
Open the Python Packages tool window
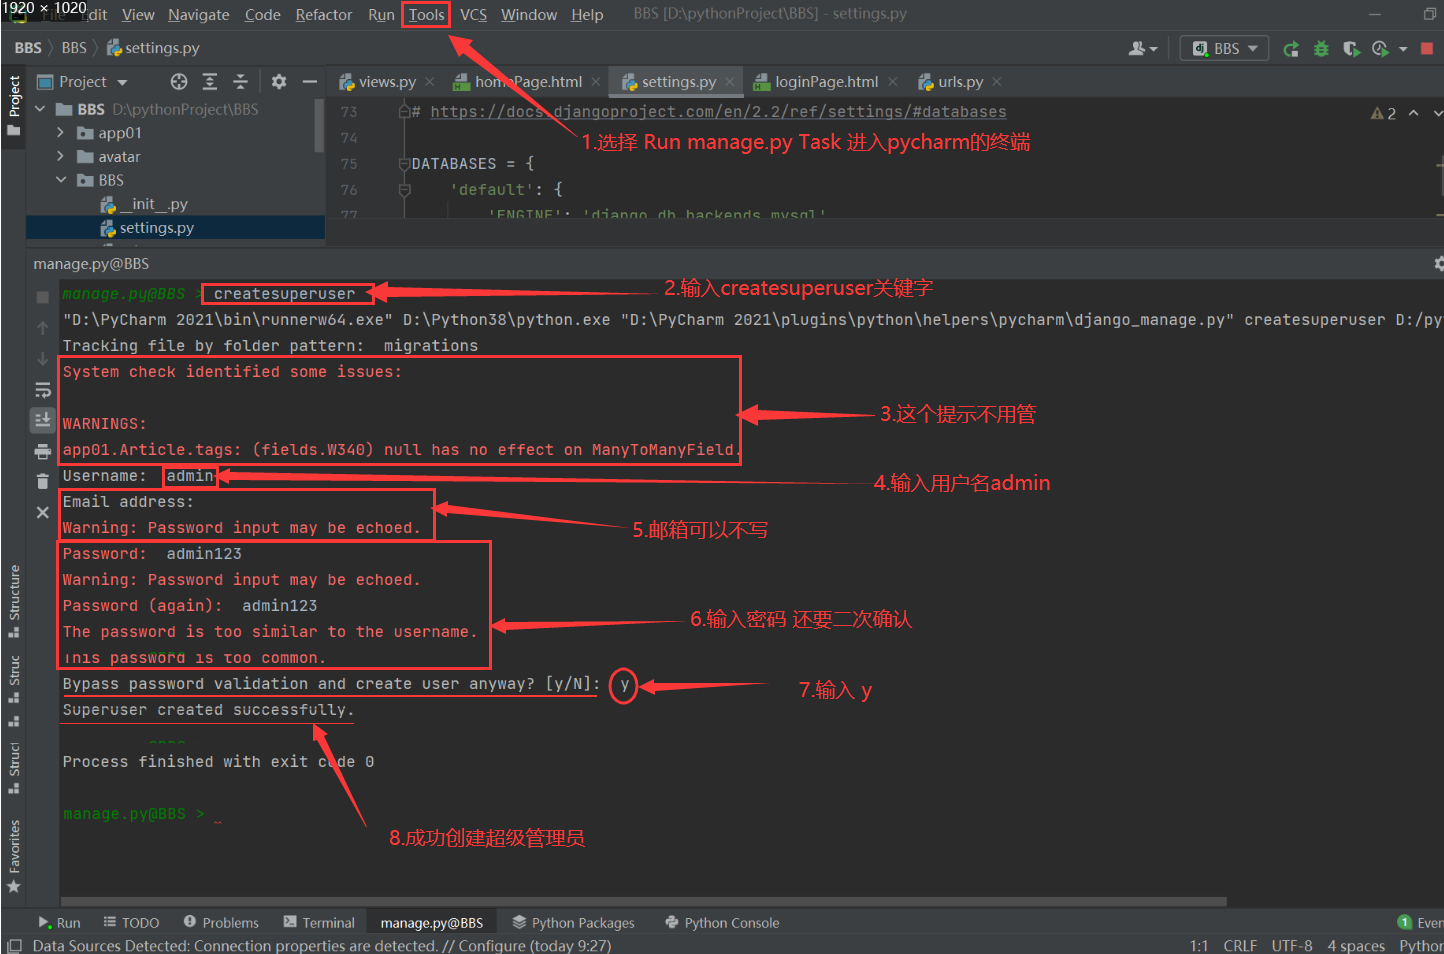pyautogui.click(x=574, y=923)
